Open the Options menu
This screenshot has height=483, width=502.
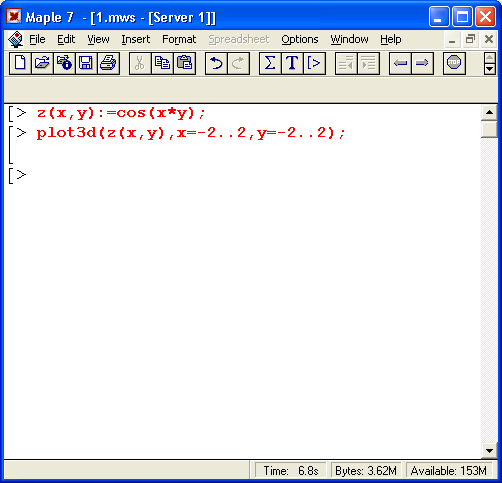pos(300,39)
